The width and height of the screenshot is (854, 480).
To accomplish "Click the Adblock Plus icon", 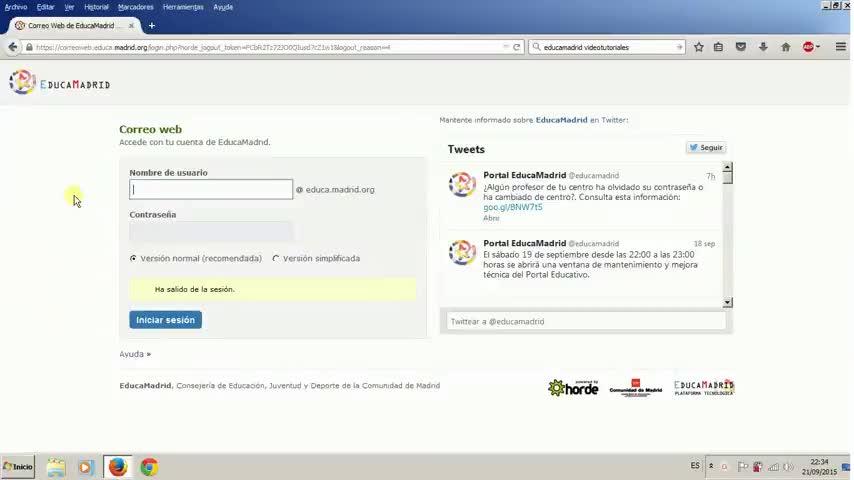I will (808, 47).
